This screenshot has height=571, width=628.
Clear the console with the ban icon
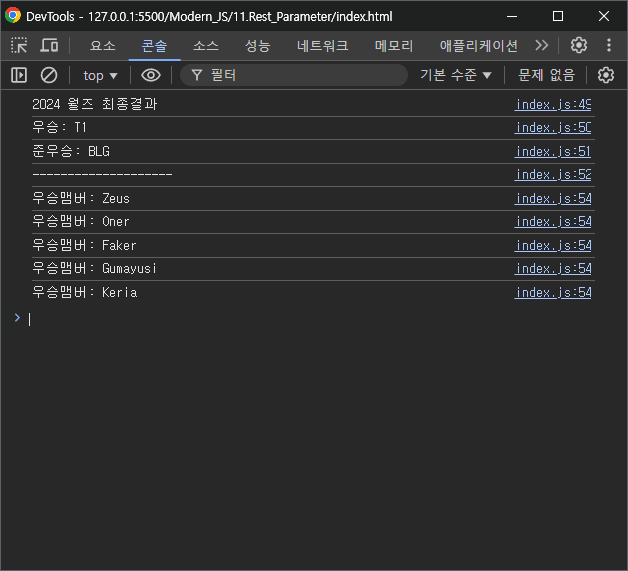click(x=49, y=75)
